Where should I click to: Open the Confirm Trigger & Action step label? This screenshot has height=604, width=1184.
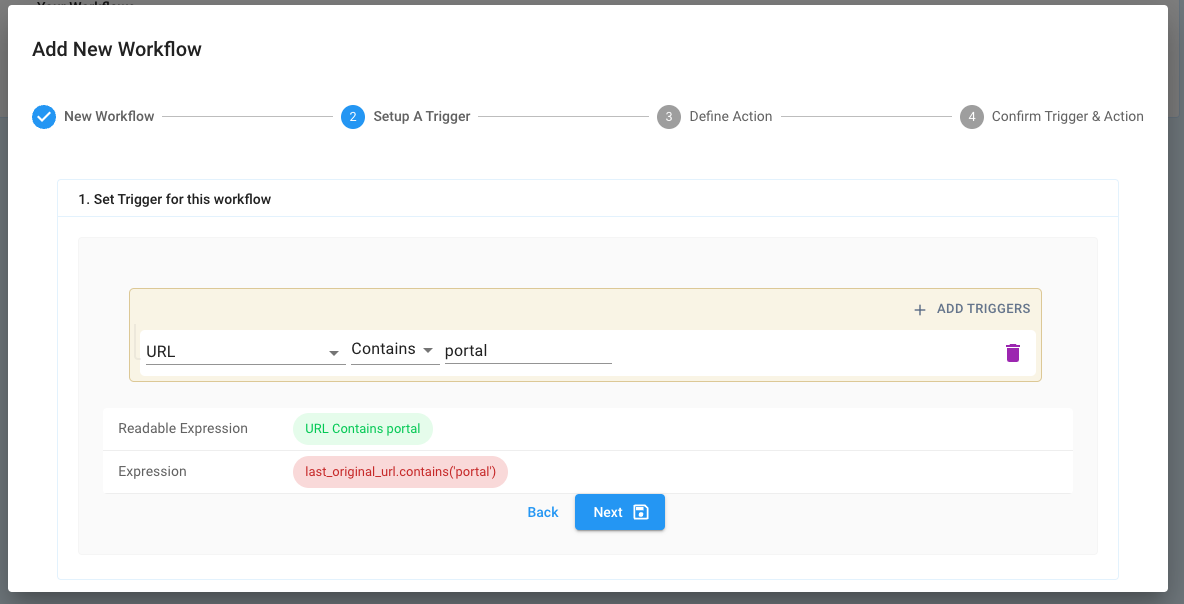[x=1067, y=117]
